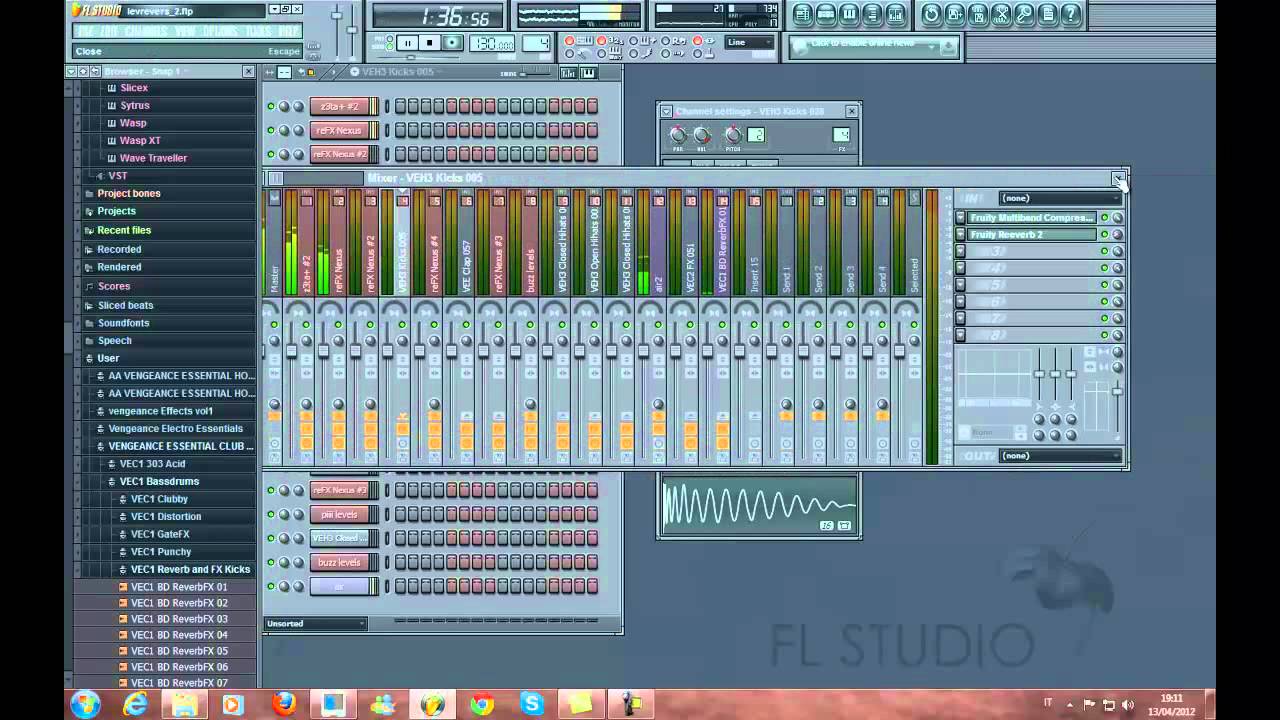Screen dimensions: 1280x720
Task: Click the wrench icon in the shortcut toolbar
Action: coord(1024,14)
